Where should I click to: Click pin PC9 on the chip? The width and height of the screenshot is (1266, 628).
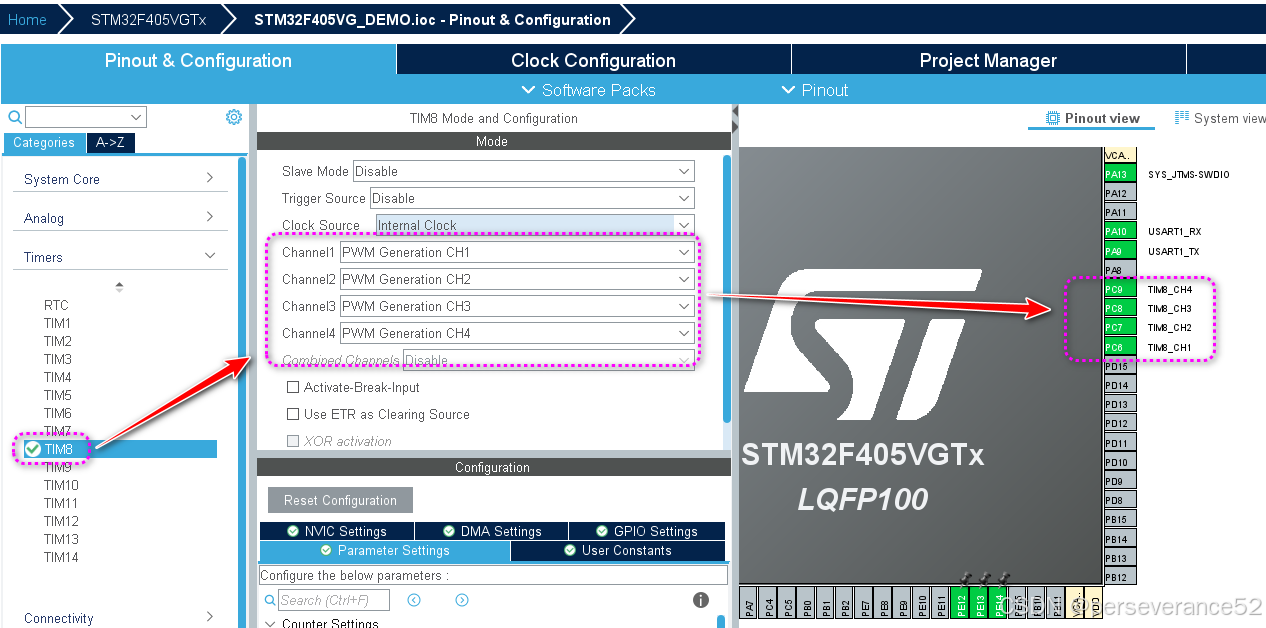[x=1120, y=289]
